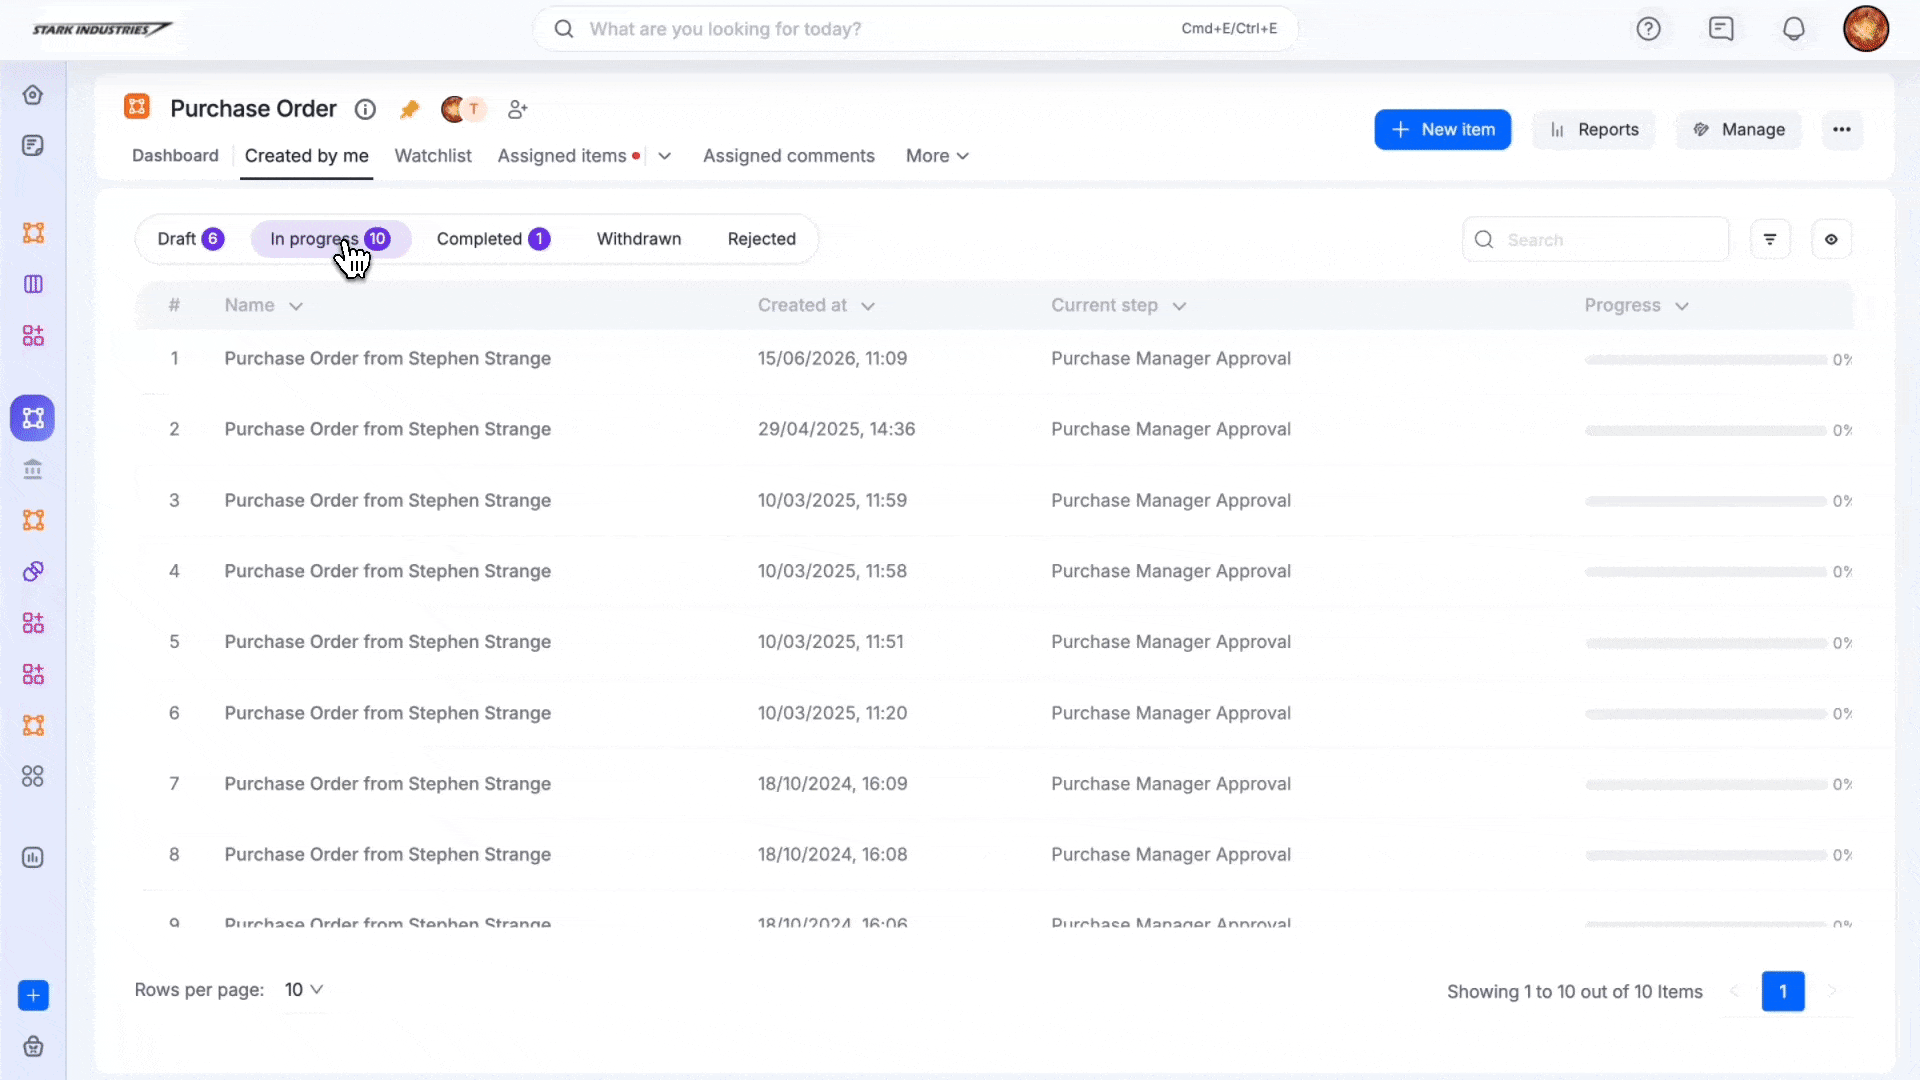Open the notifications bell
The height and width of the screenshot is (1080, 1920).
[x=1794, y=29]
